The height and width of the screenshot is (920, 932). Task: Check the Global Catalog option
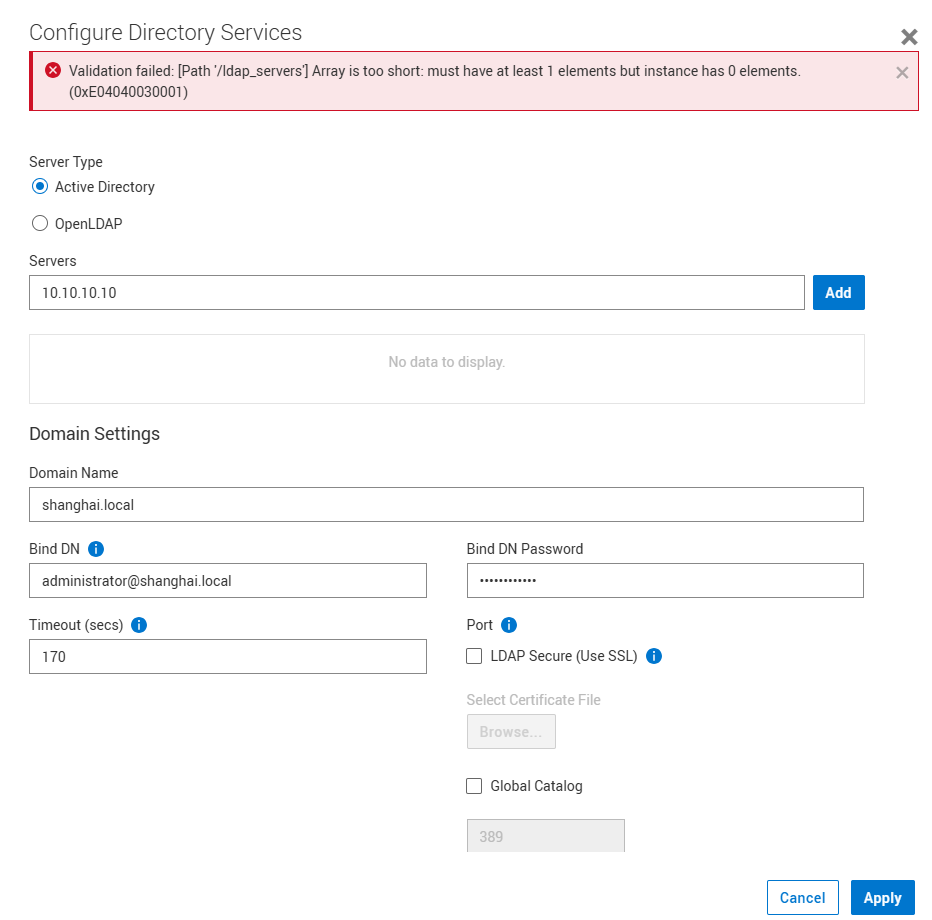pos(474,786)
